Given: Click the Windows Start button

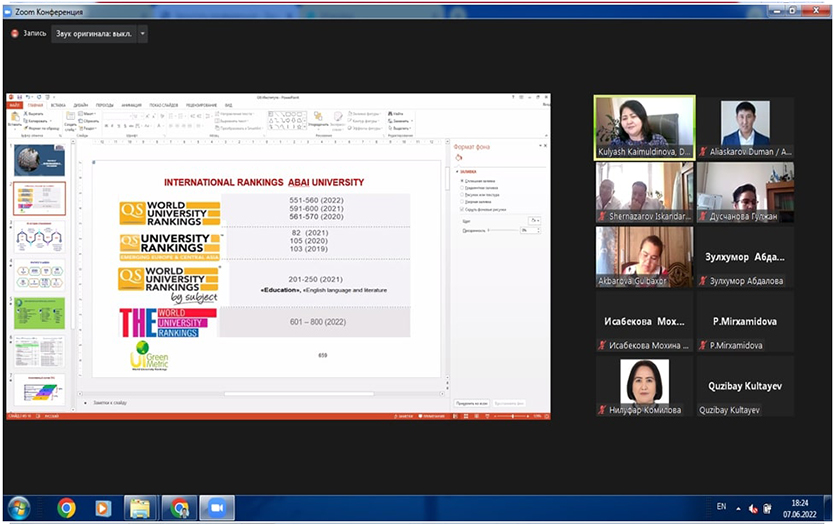Looking at the screenshot, I should click(18, 508).
